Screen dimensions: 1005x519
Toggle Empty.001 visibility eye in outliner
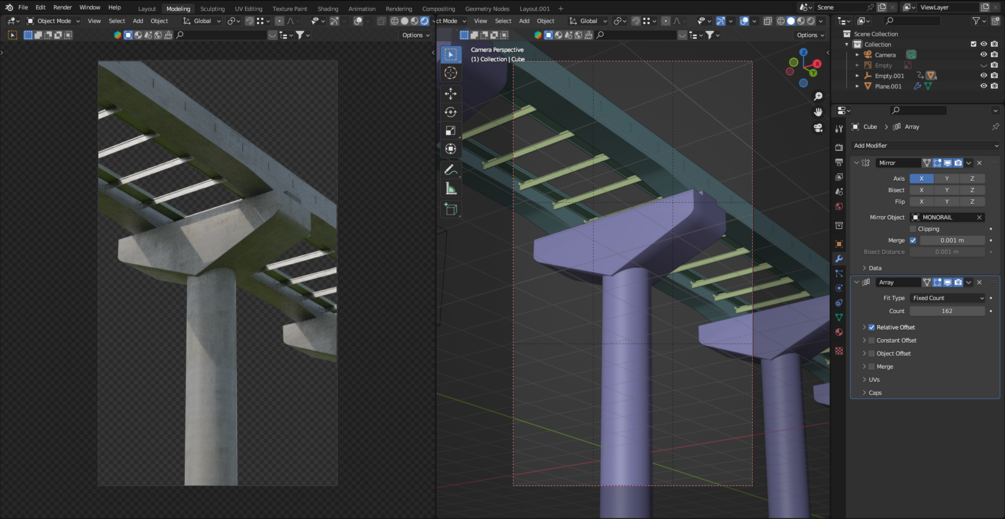pyautogui.click(x=983, y=76)
